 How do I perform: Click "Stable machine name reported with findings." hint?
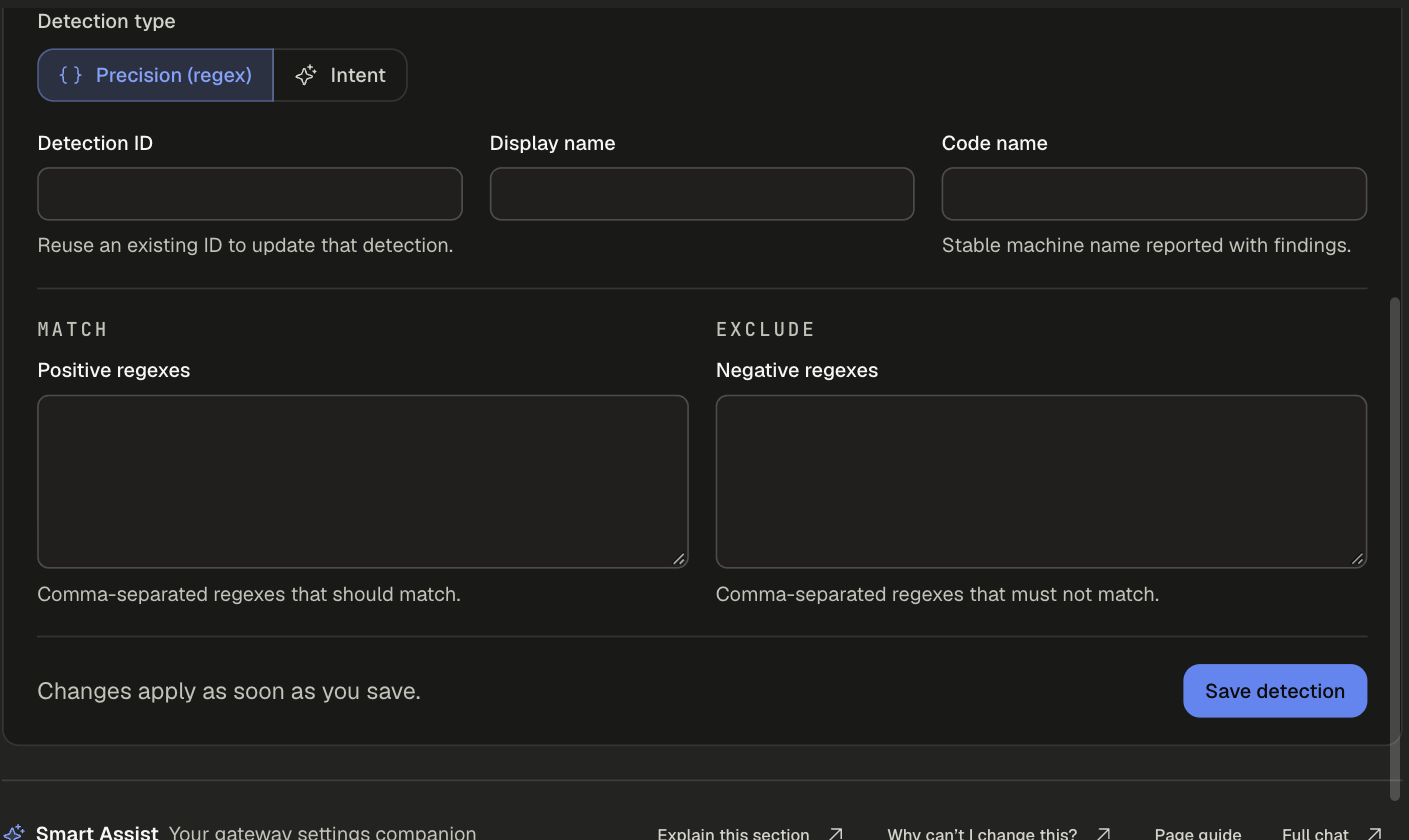[x=1146, y=245]
